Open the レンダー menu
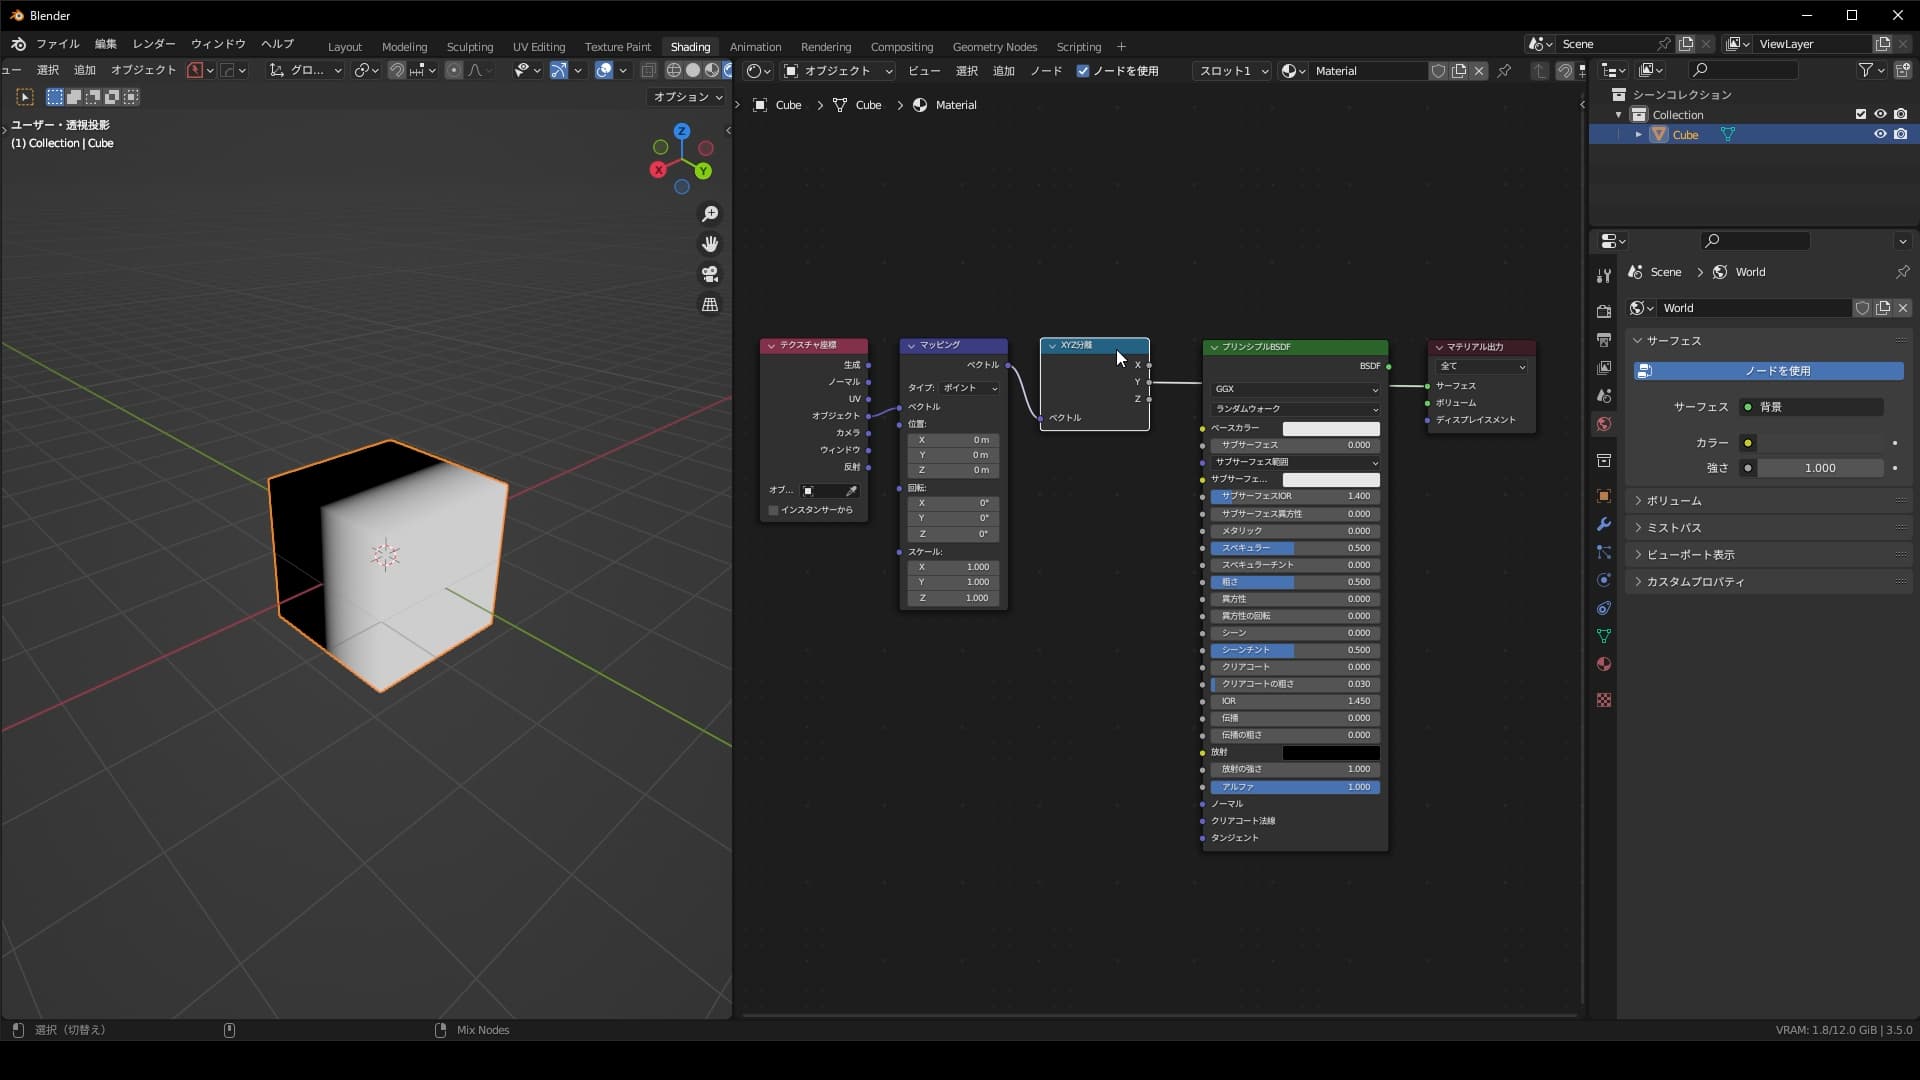Viewport: 1920px width, 1080px height. [x=153, y=44]
